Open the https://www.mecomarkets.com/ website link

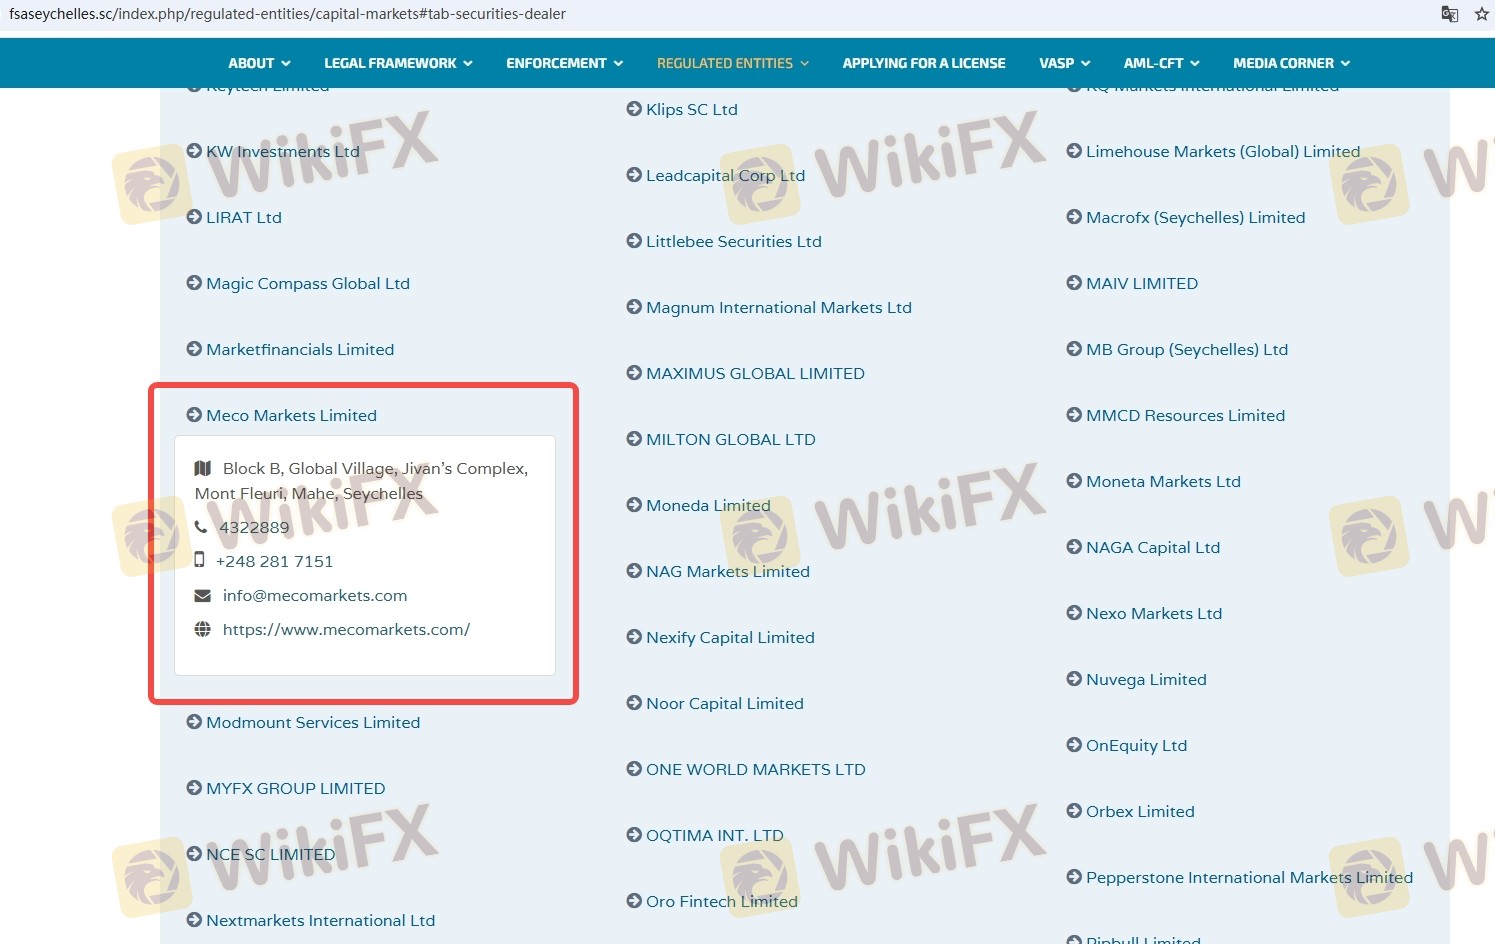tap(346, 630)
